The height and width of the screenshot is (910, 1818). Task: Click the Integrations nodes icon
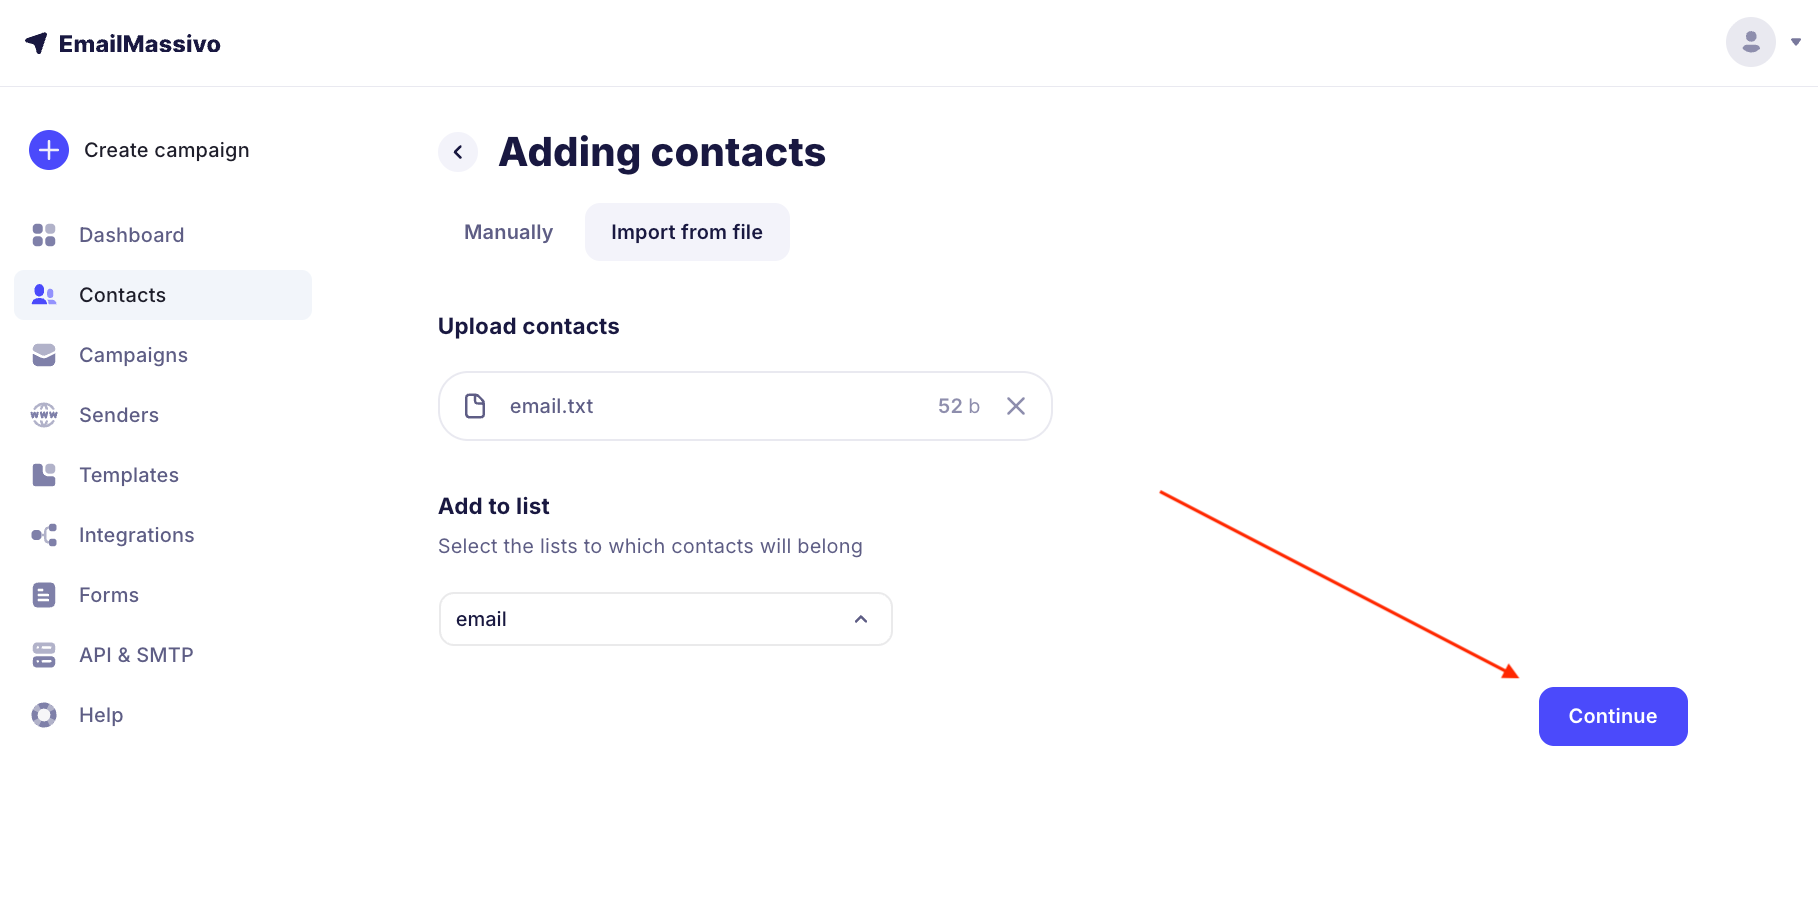coord(44,535)
